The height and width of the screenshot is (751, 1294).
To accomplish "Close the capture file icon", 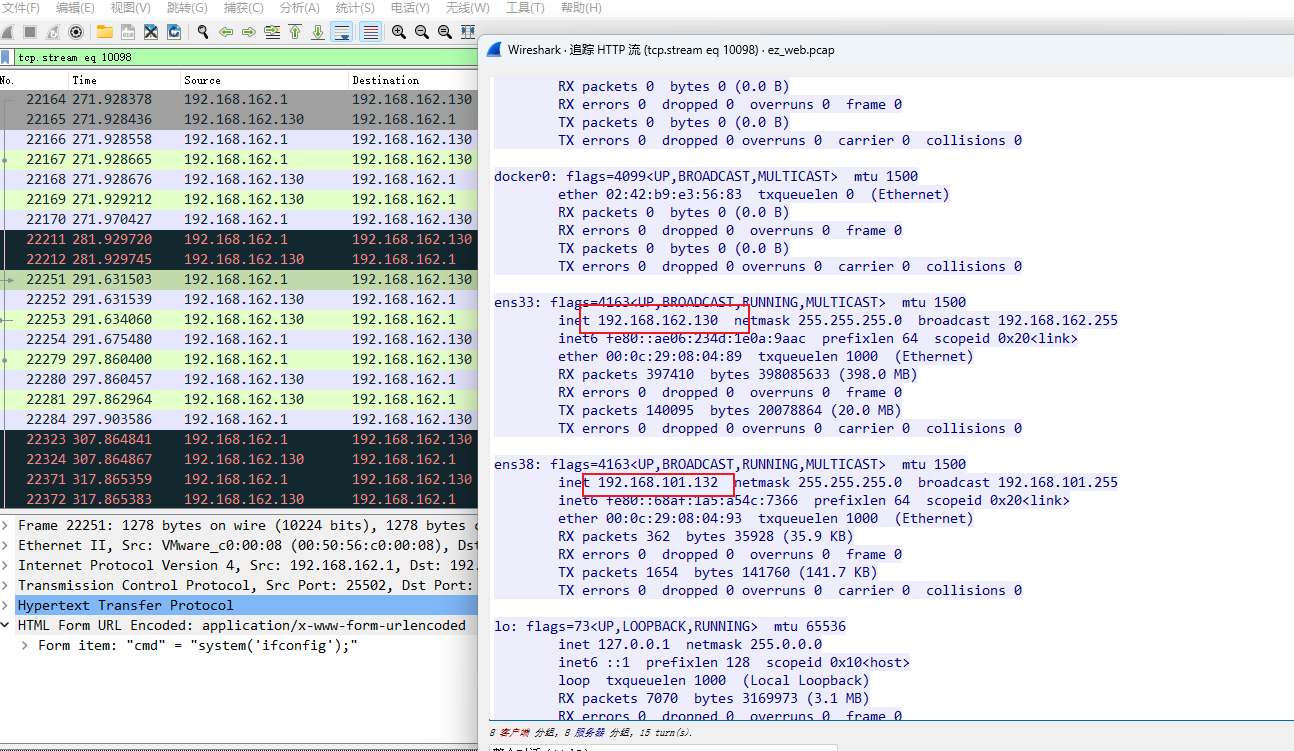I will (x=151, y=32).
